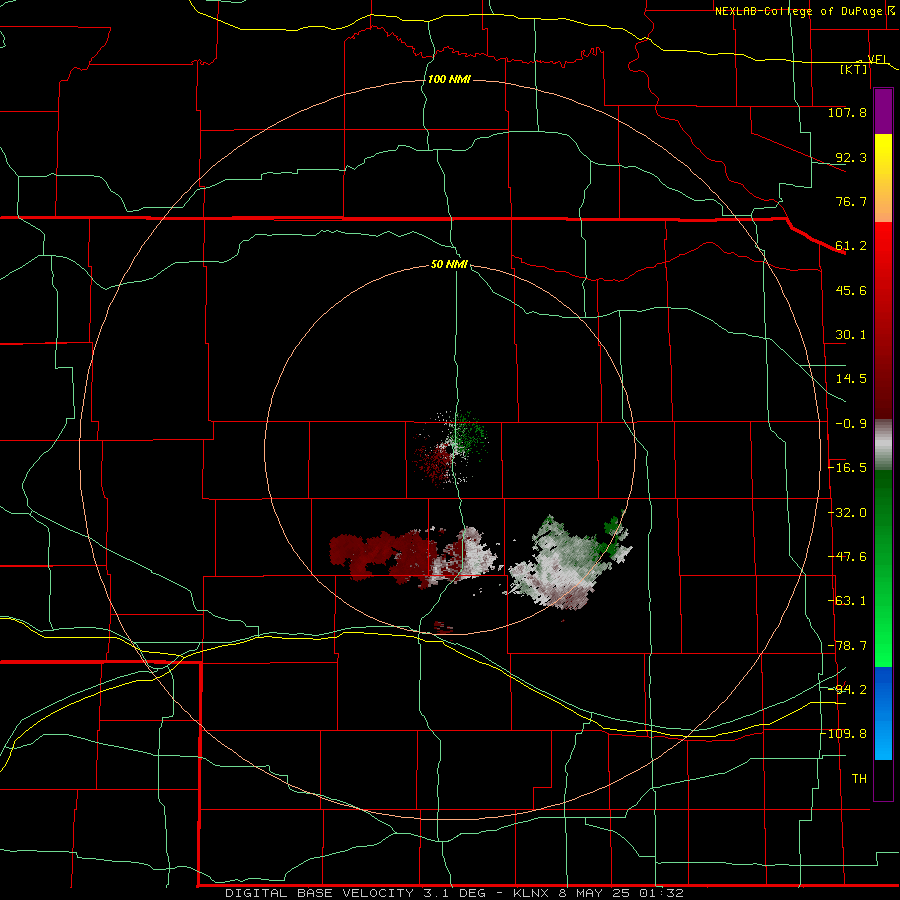Click the 61.2 legend value
Screen dimensions: 900x900
pyautogui.click(x=851, y=246)
